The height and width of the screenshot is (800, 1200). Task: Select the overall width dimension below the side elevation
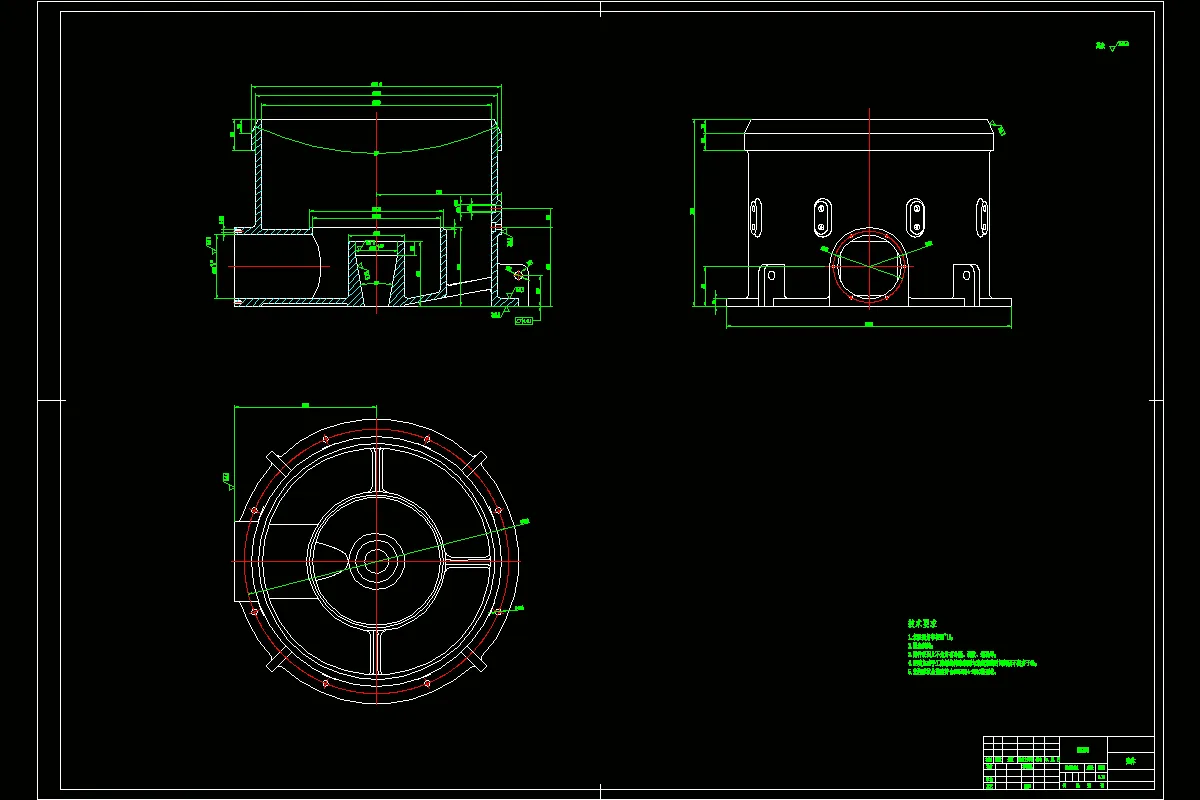(x=868, y=325)
